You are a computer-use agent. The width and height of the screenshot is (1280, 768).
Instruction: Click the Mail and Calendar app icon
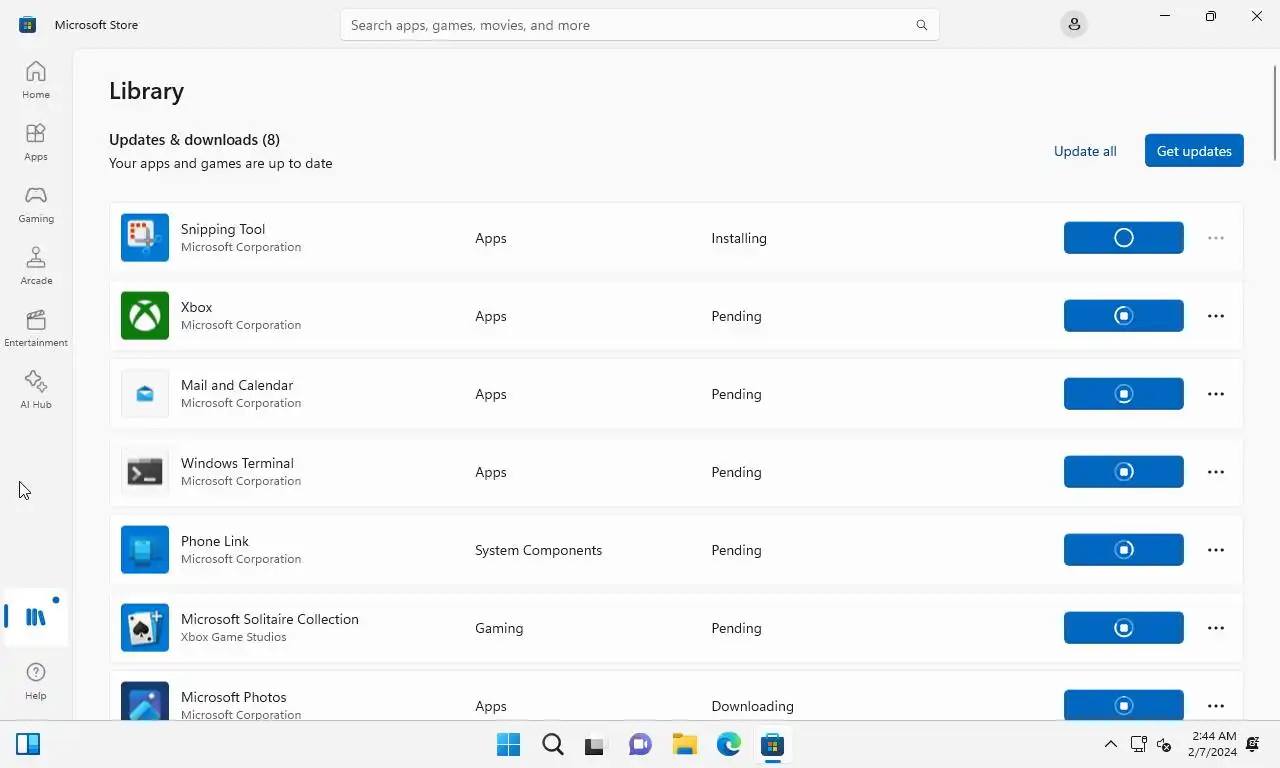(145, 394)
